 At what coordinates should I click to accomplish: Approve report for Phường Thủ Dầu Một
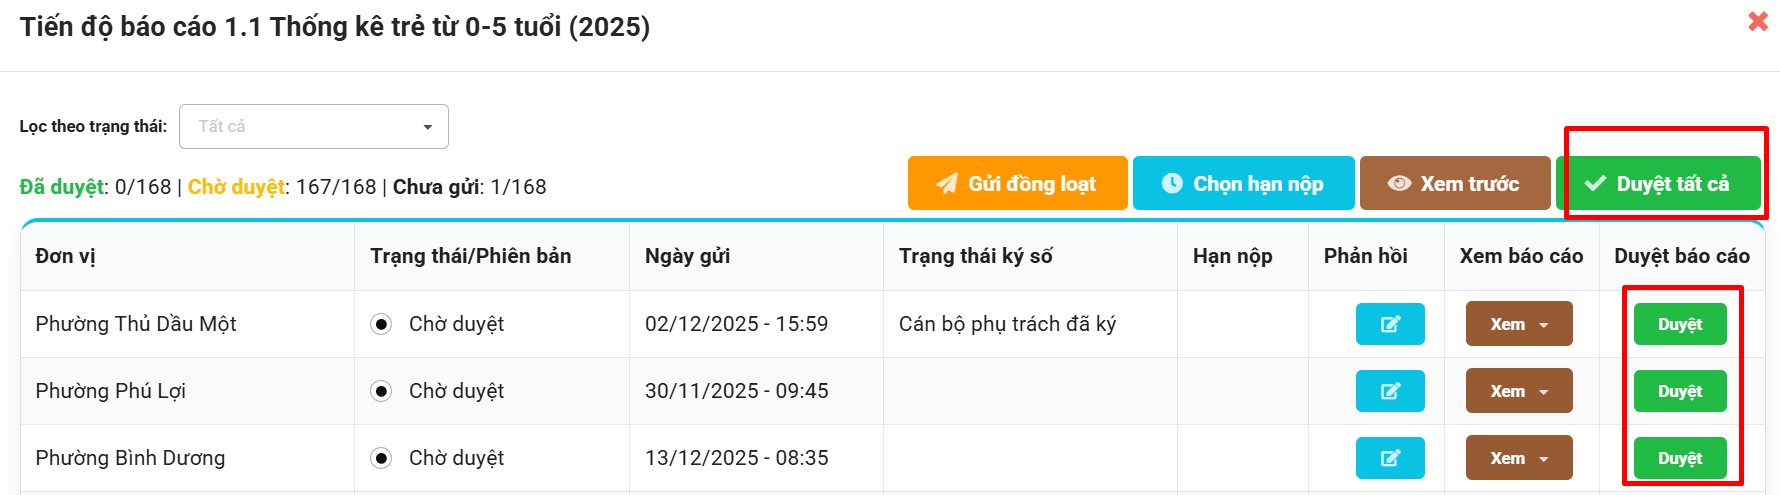coord(1680,324)
